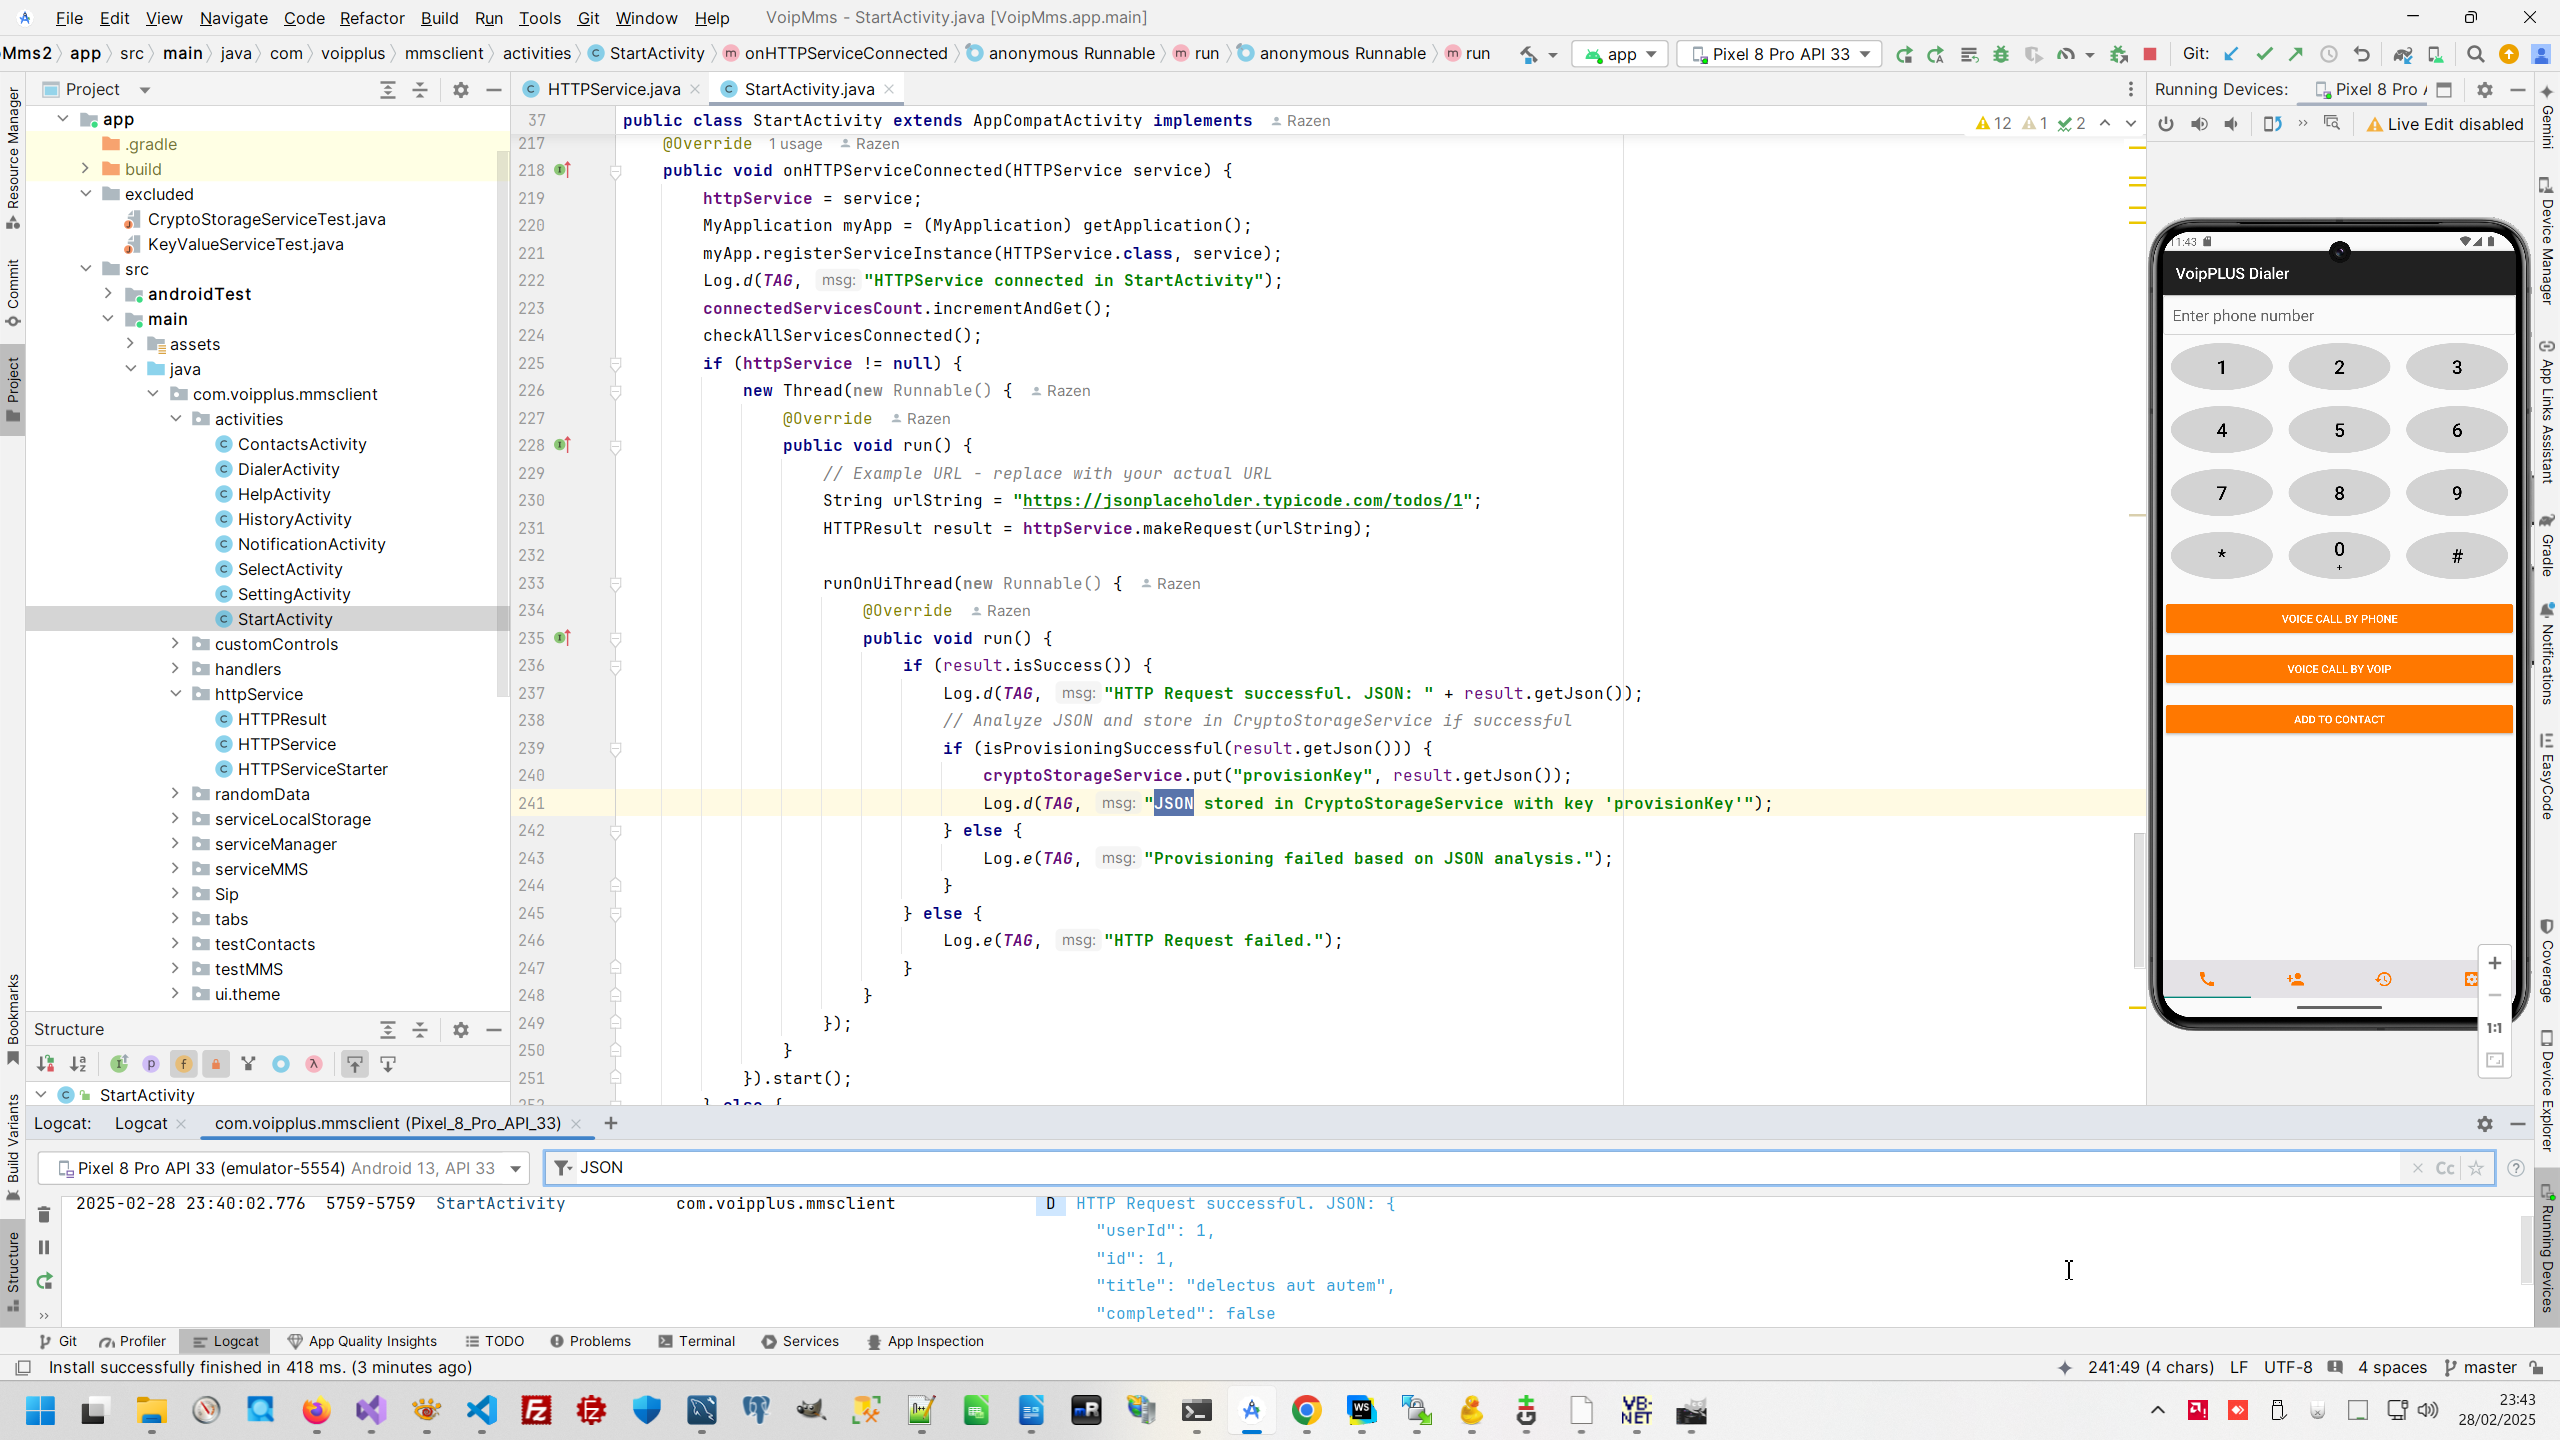Viewport: 2560px width, 1440px height.
Task: Stop the running app
Action: pyautogui.click(x=2150, y=54)
